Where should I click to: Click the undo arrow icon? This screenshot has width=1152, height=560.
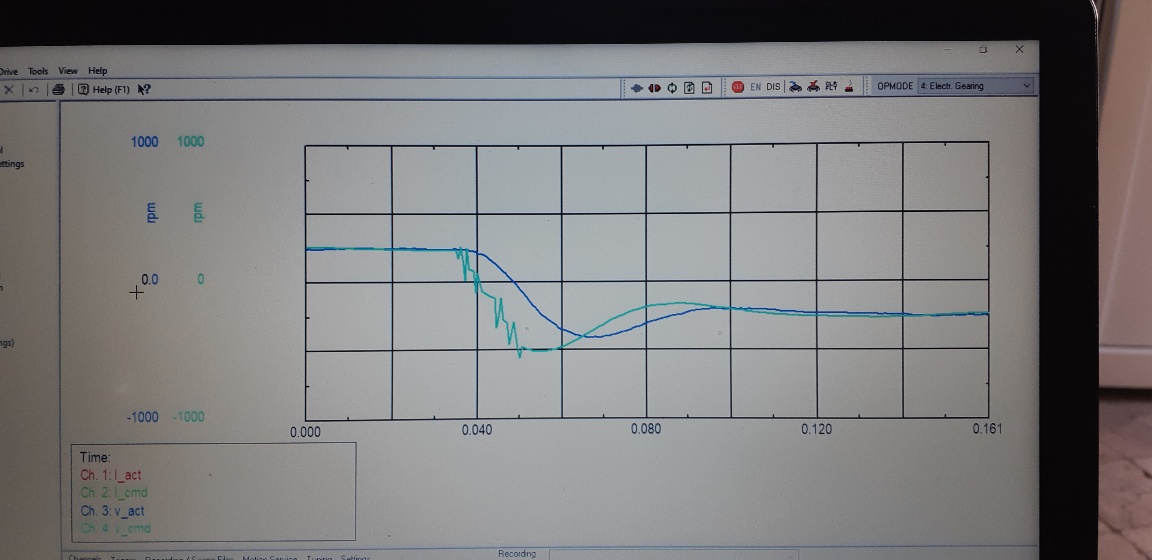(x=33, y=89)
